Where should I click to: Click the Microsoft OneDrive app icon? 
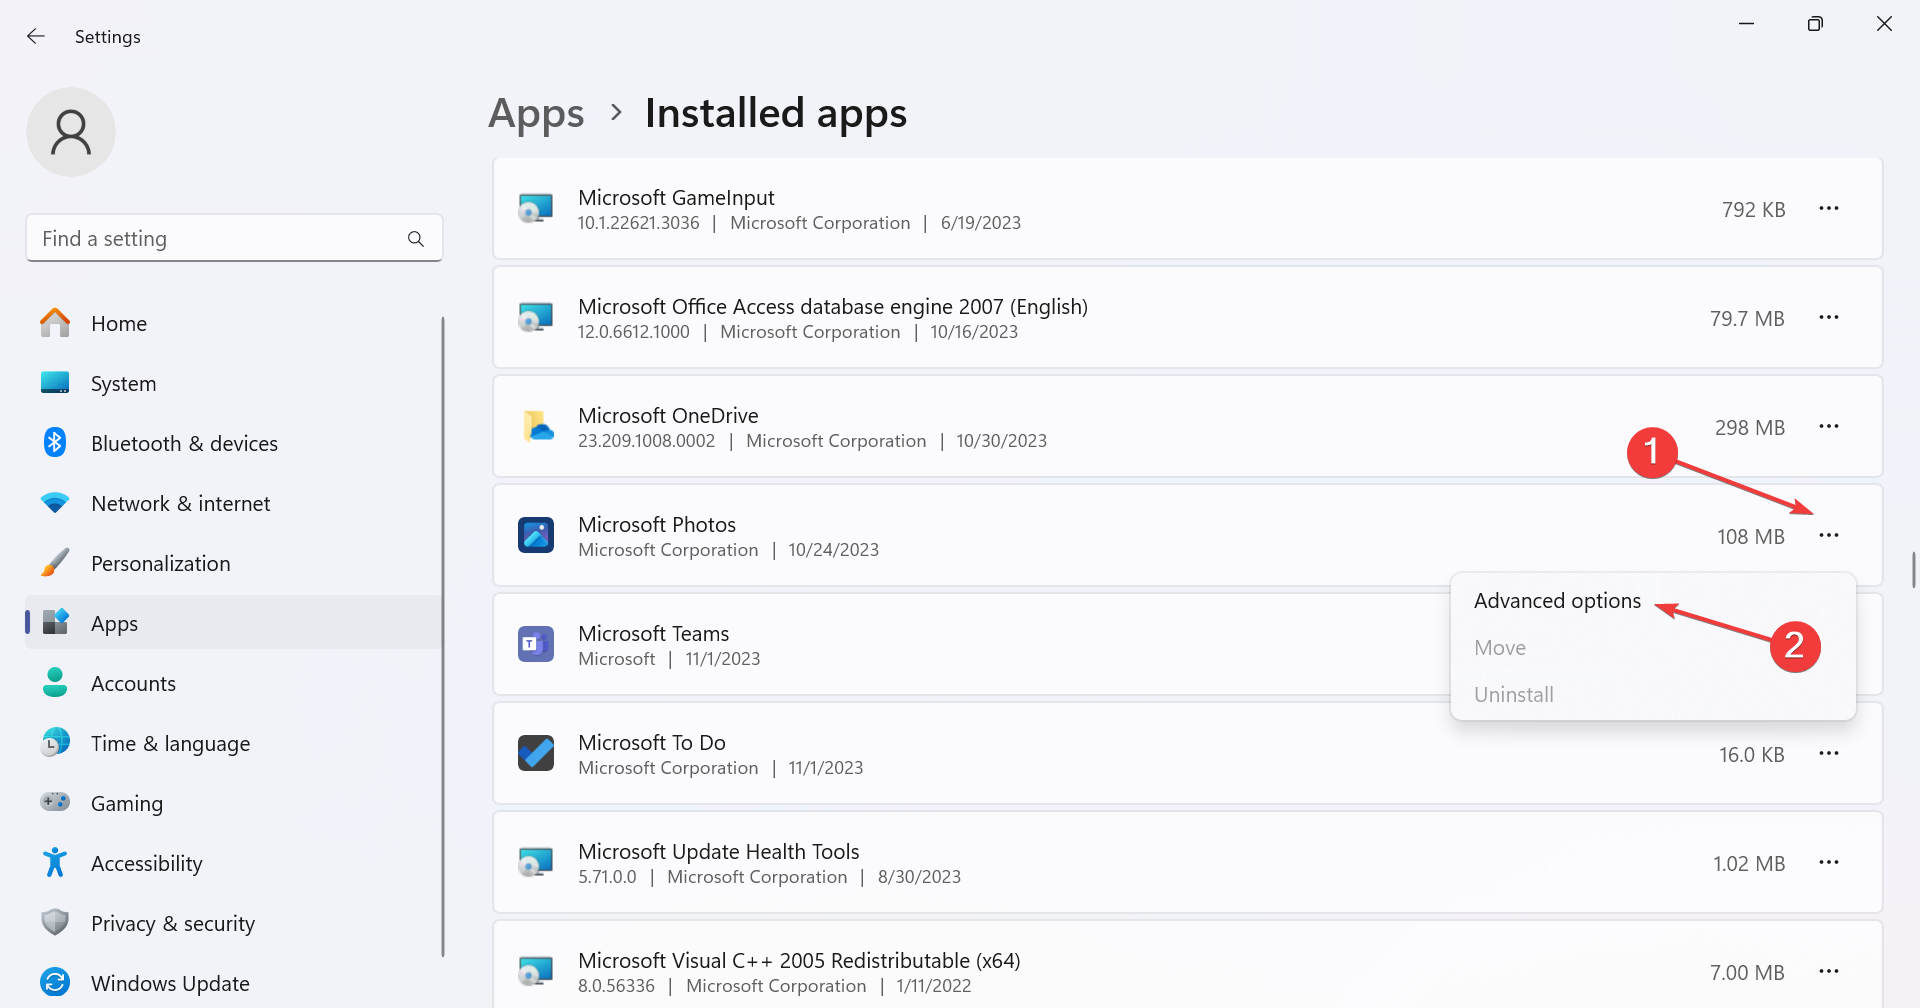click(x=536, y=426)
